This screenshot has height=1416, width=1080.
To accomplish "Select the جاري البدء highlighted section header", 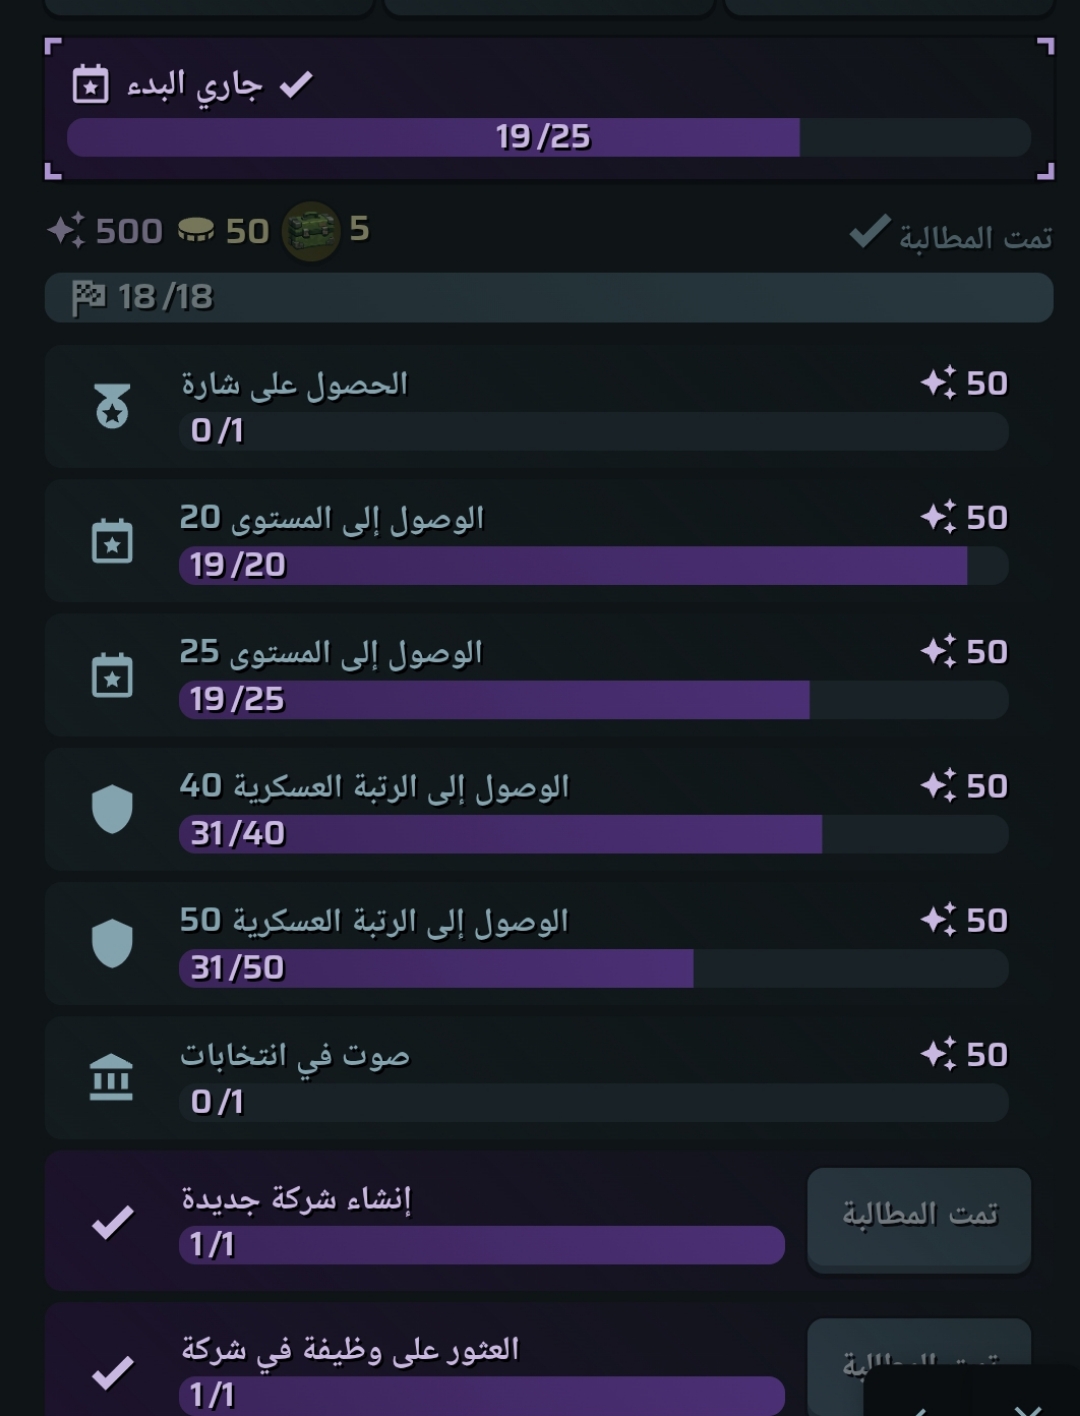I will (550, 109).
